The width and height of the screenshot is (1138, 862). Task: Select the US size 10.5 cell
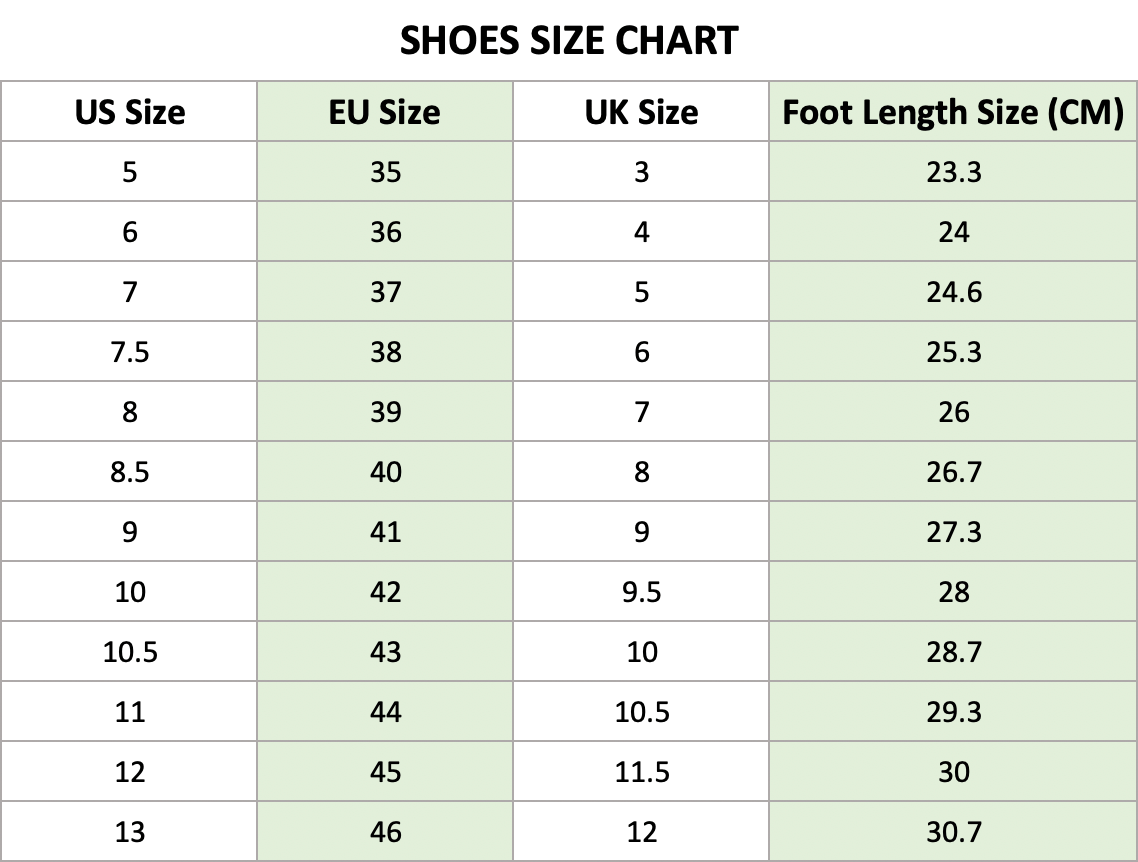tap(129, 652)
